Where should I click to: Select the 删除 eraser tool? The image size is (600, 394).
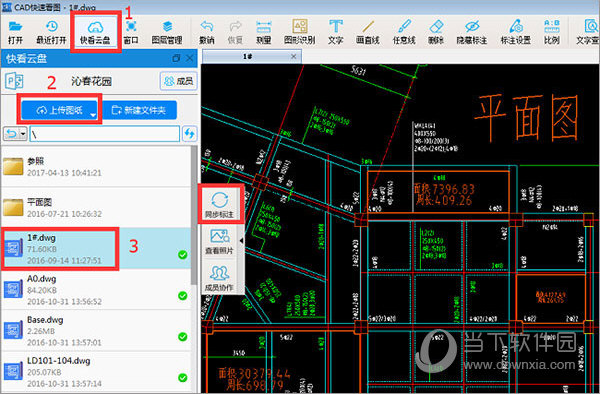436,32
